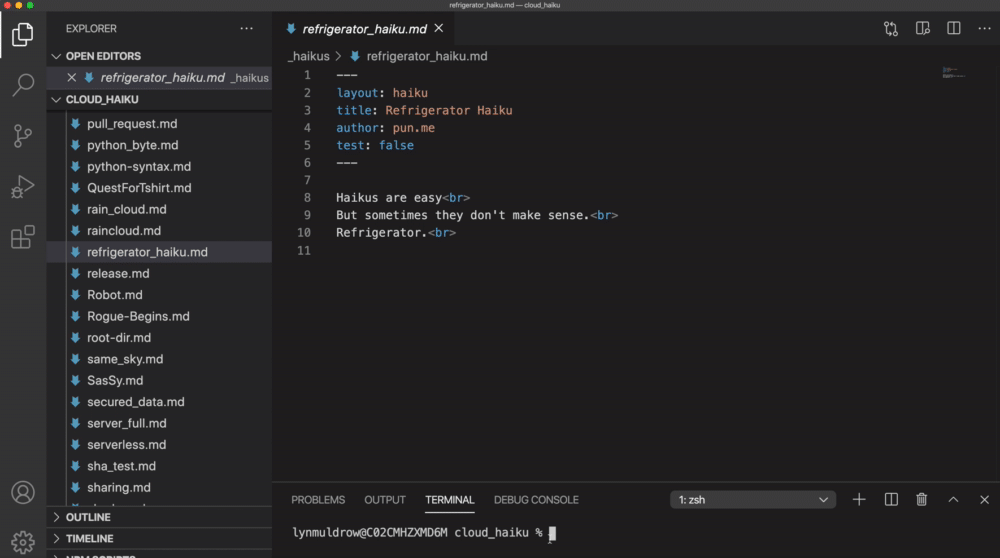Click line number 11 in the gutter
Image resolution: width=1000 pixels, height=558 pixels.
pos(304,251)
